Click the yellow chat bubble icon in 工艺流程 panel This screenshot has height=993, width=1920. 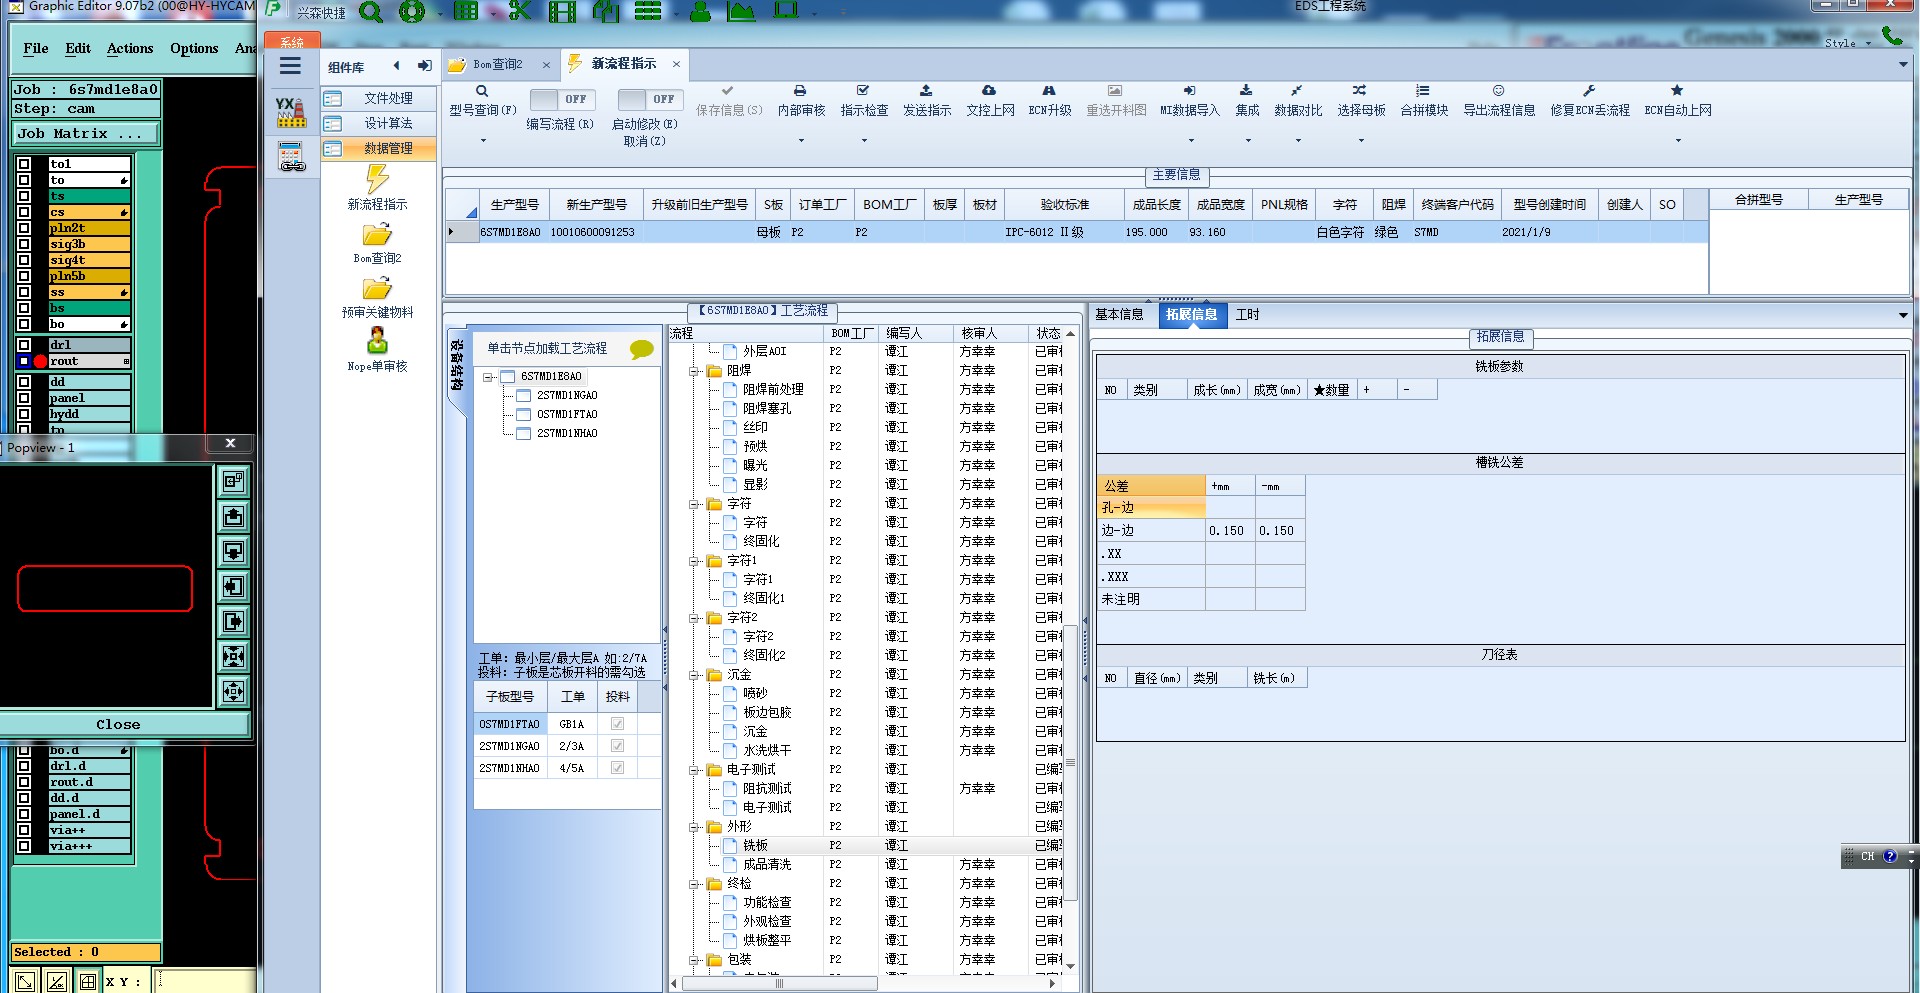(x=641, y=349)
